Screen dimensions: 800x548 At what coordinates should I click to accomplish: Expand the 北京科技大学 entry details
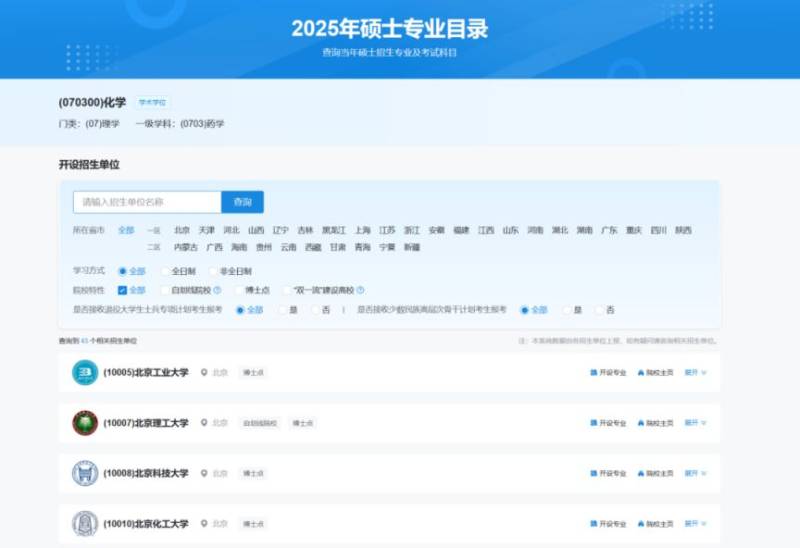[695, 473]
